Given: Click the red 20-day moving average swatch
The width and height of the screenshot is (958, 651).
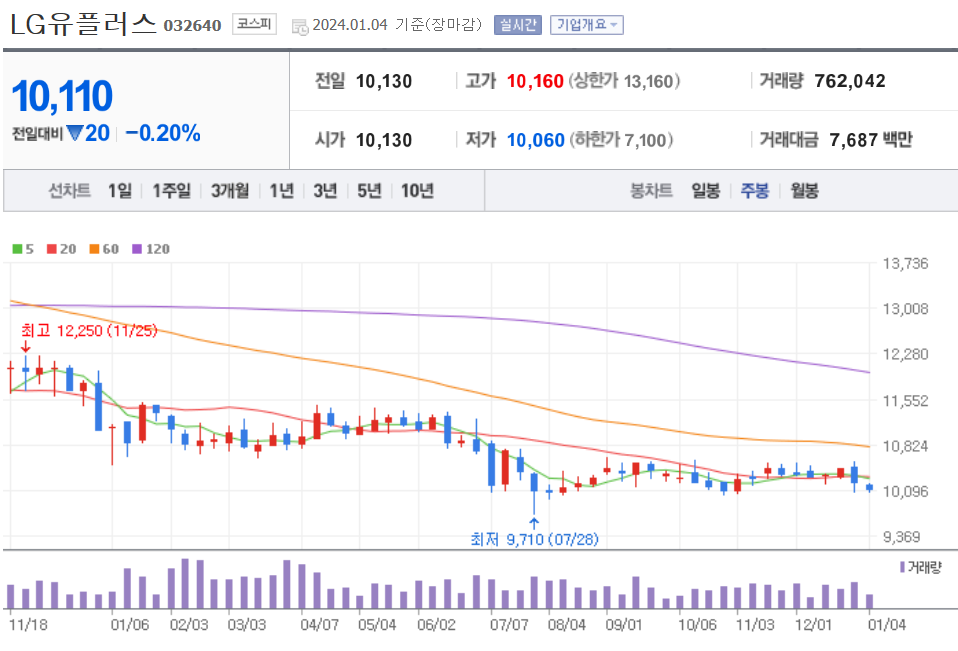Looking at the screenshot, I should (x=52, y=249).
